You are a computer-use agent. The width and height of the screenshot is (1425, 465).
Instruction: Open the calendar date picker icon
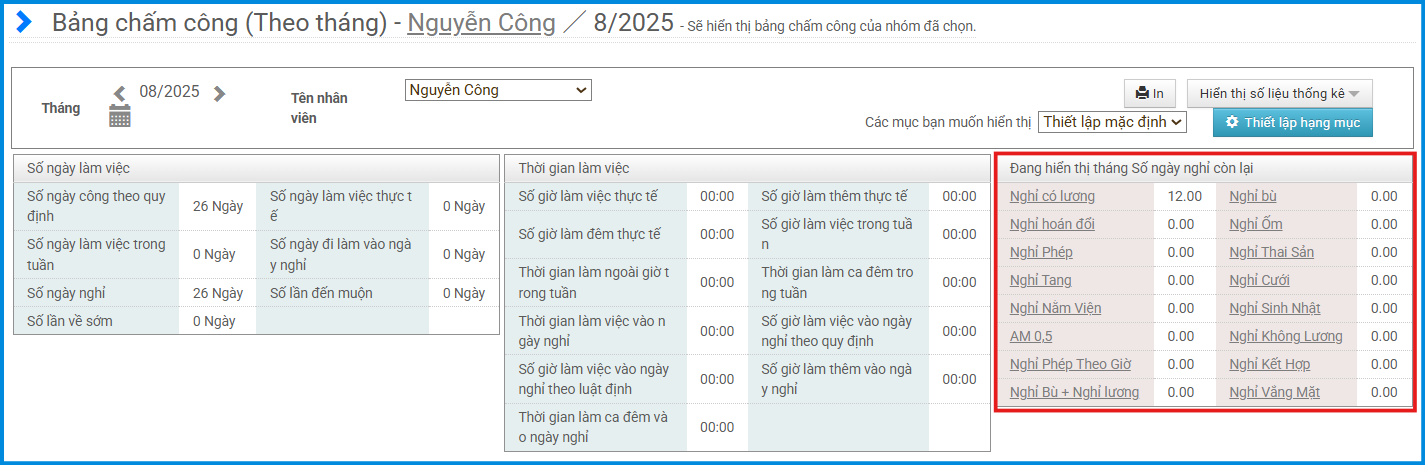pyautogui.click(x=120, y=116)
